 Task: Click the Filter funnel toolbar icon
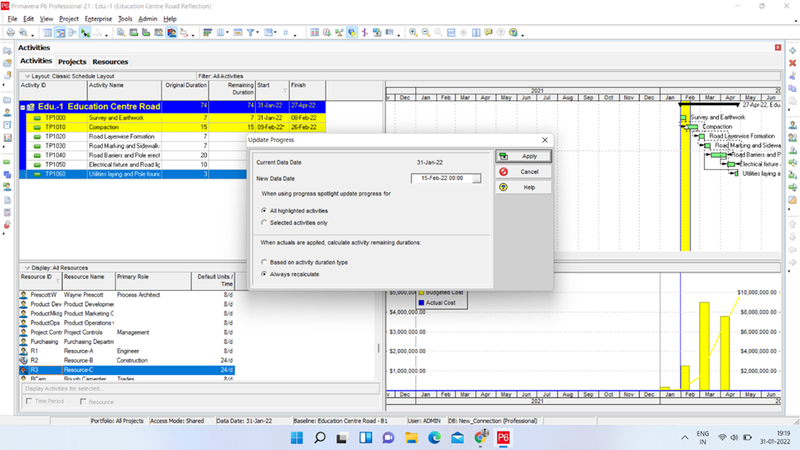tap(251, 33)
